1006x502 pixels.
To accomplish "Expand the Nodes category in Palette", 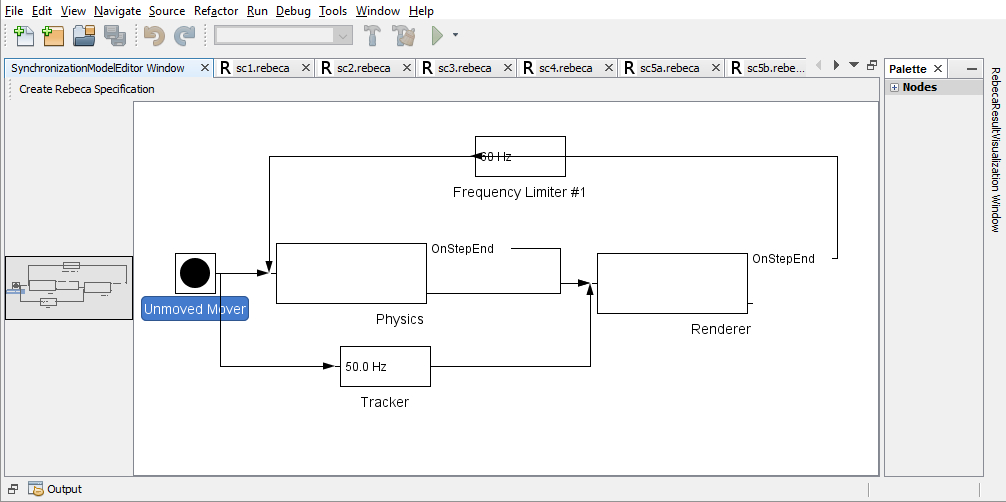I will 894,88.
